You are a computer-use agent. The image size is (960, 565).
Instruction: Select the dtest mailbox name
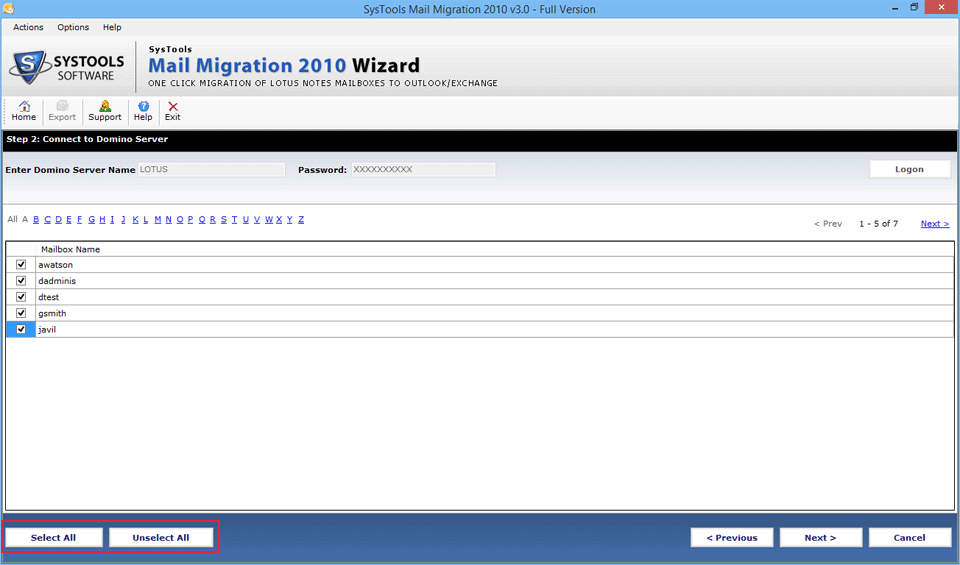pos(49,297)
